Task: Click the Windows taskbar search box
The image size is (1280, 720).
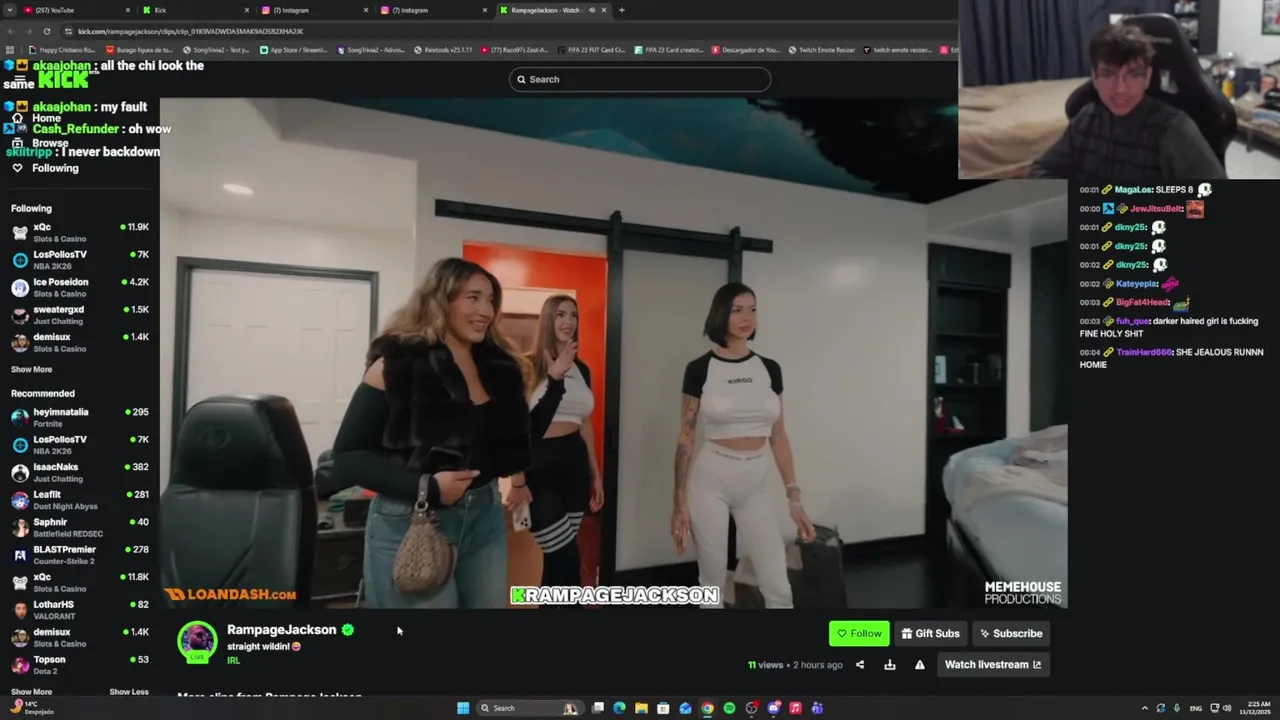Action: pos(530,708)
